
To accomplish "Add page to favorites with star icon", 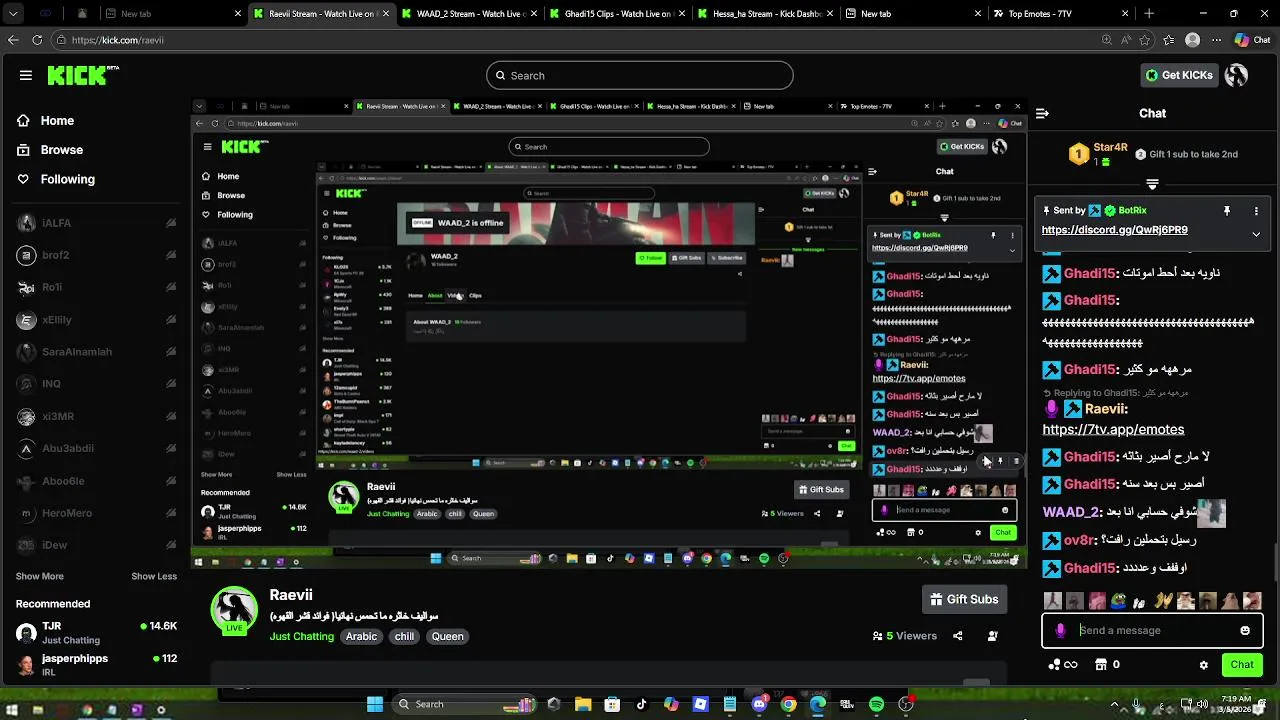I will [x=1144, y=40].
